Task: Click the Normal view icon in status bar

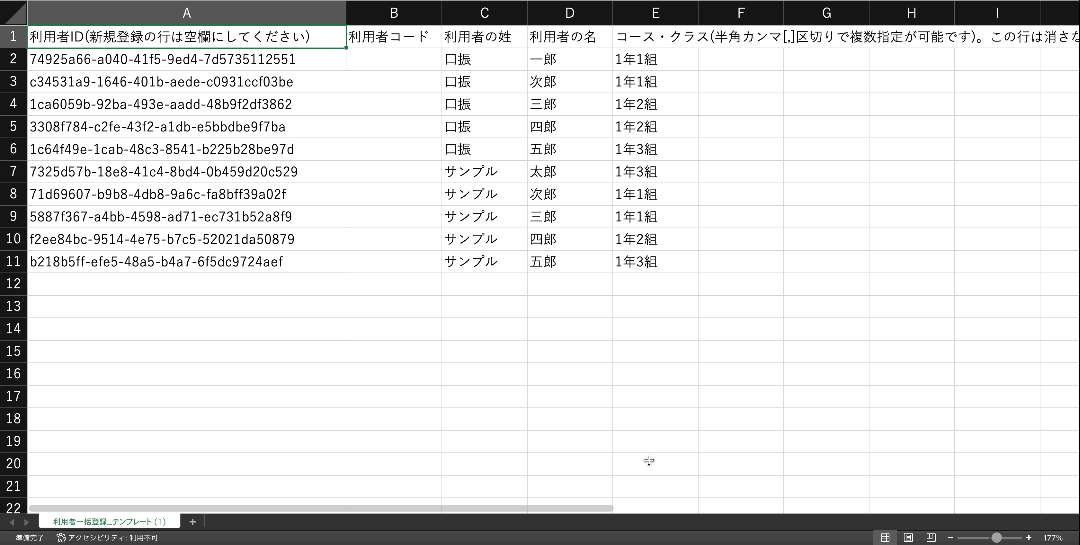Action: click(885, 537)
